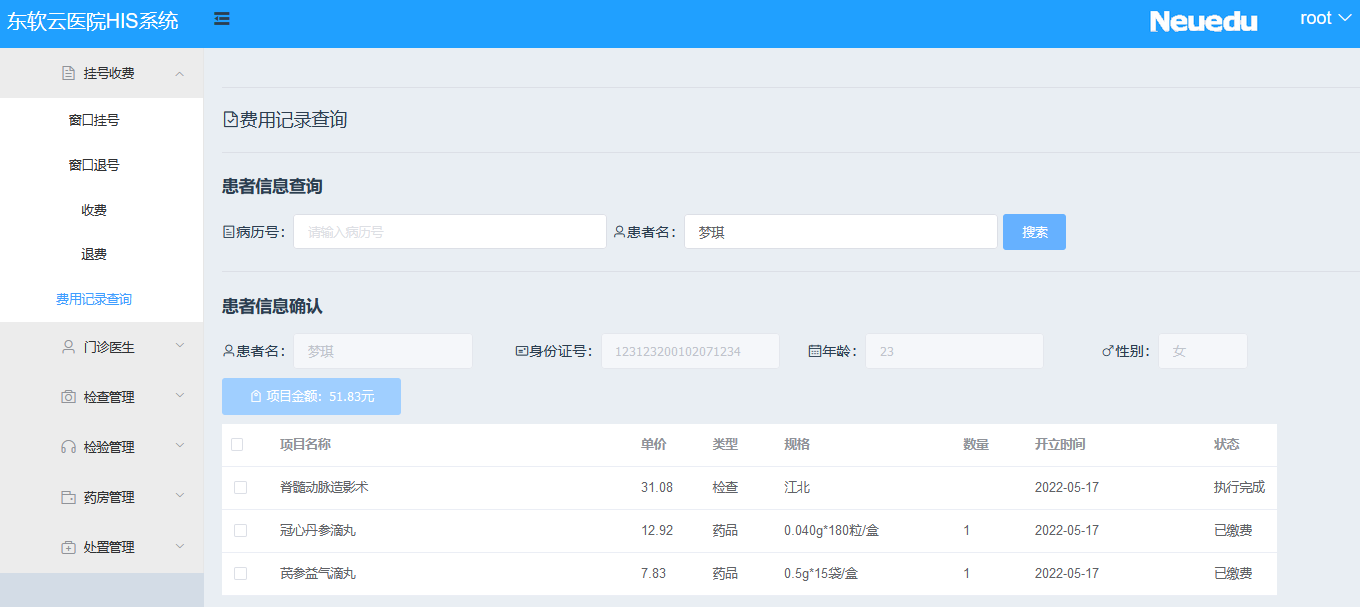Click the disabled 年龄 field showing 23
This screenshot has height=607, width=1360.
point(954,352)
